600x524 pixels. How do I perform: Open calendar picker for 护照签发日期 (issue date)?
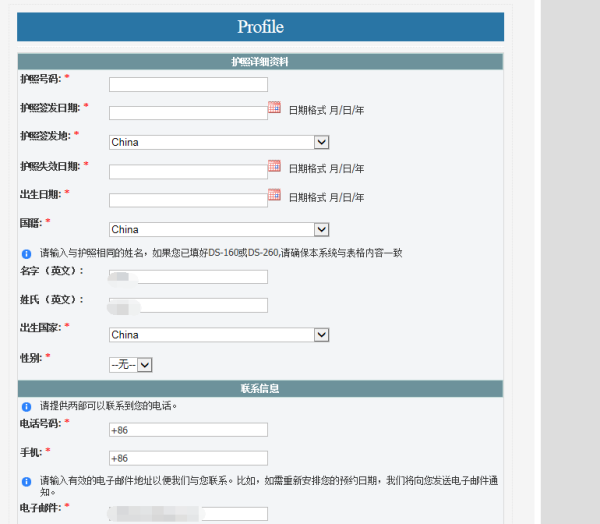click(x=274, y=108)
